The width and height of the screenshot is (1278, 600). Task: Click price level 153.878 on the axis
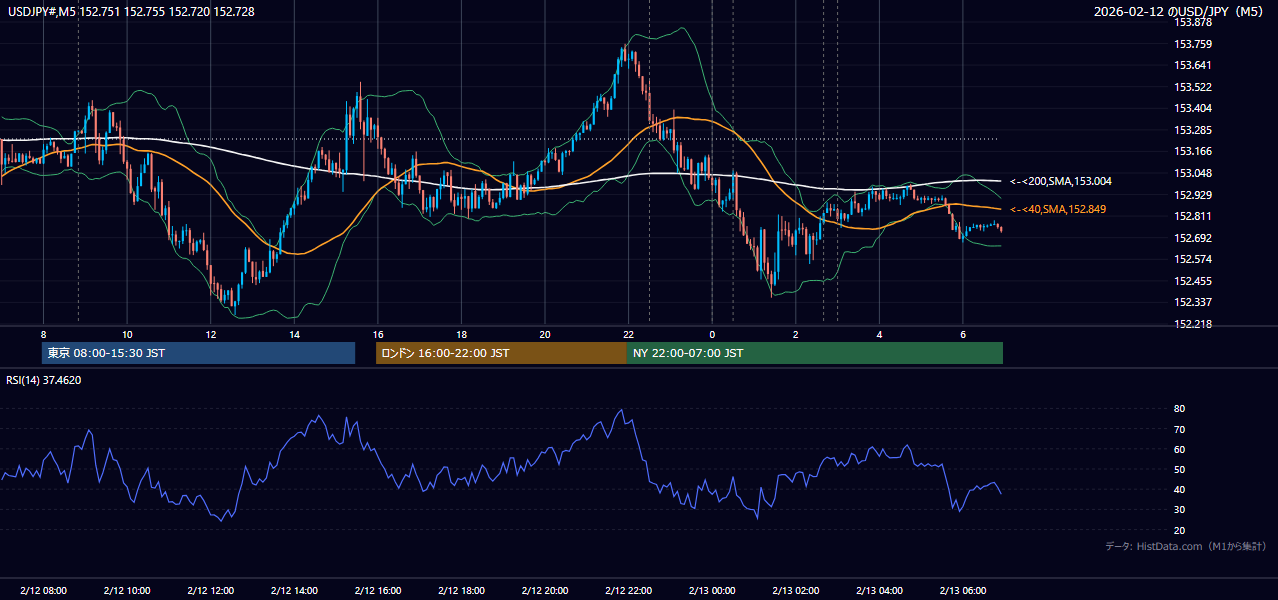click(1193, 22)
